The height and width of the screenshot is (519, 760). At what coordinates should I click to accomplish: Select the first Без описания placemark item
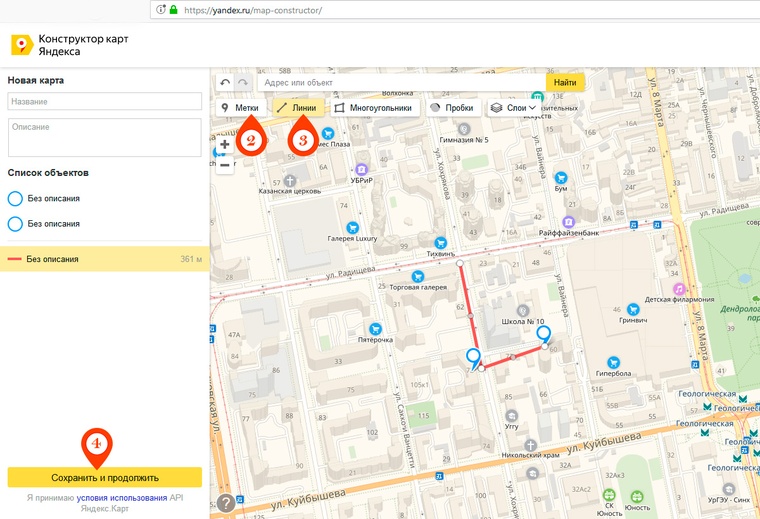coord(54,198)
